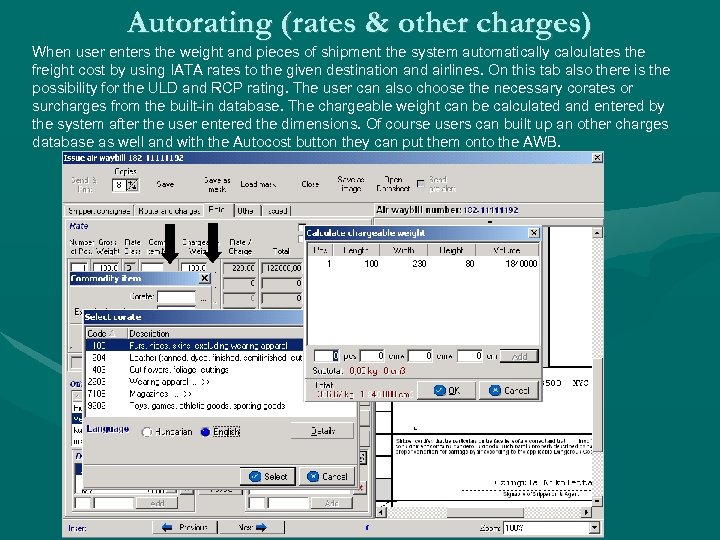Select corate row Cut flowers, foliage, cuttings

194,369
